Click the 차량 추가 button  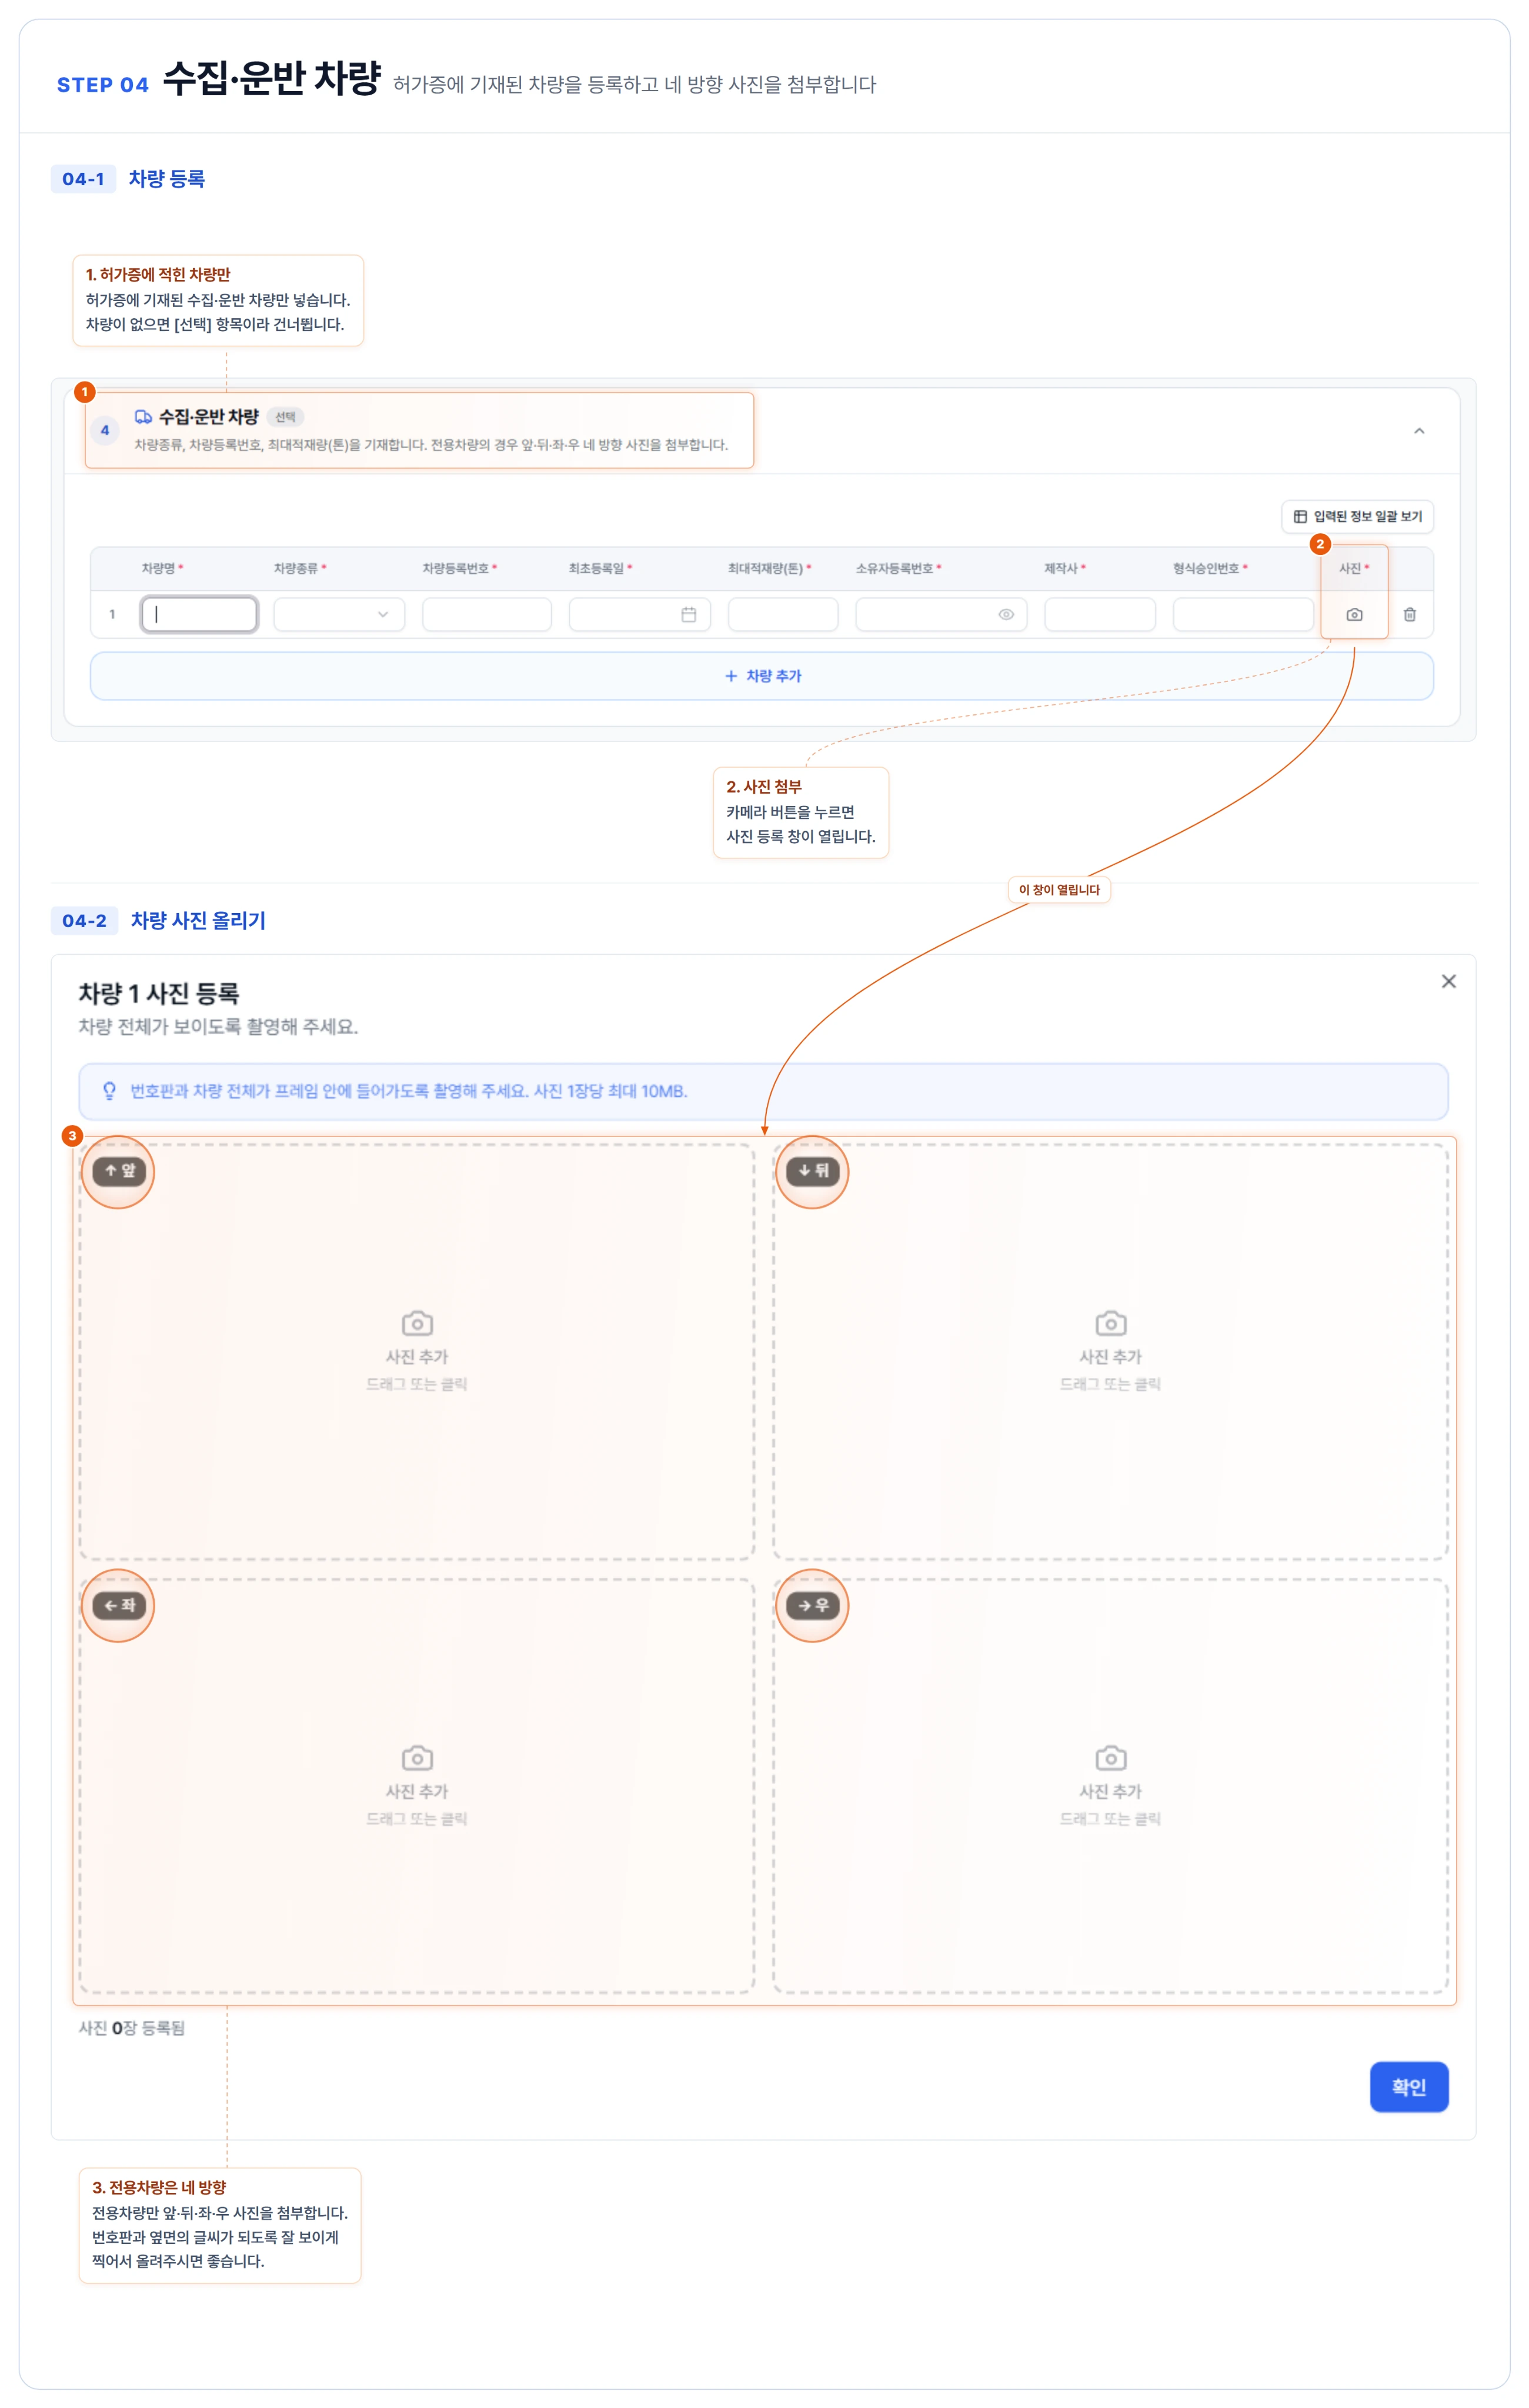coord(761,676)
